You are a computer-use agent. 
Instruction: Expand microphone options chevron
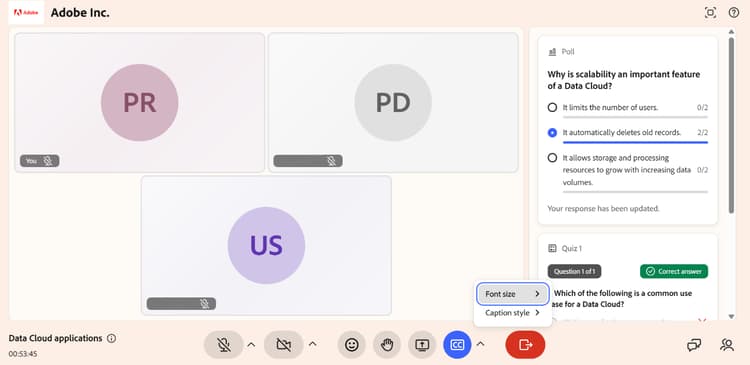click(x=252, y=344)
